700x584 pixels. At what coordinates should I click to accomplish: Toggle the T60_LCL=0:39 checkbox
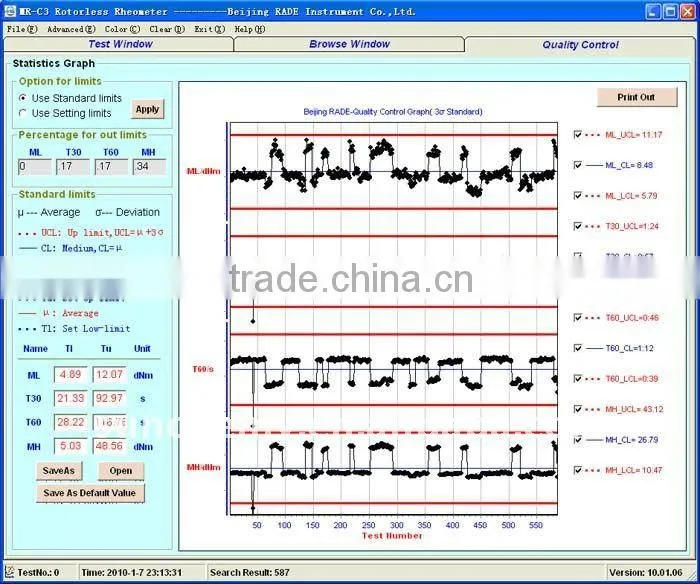pyautogui.click(x=578, y=379)
